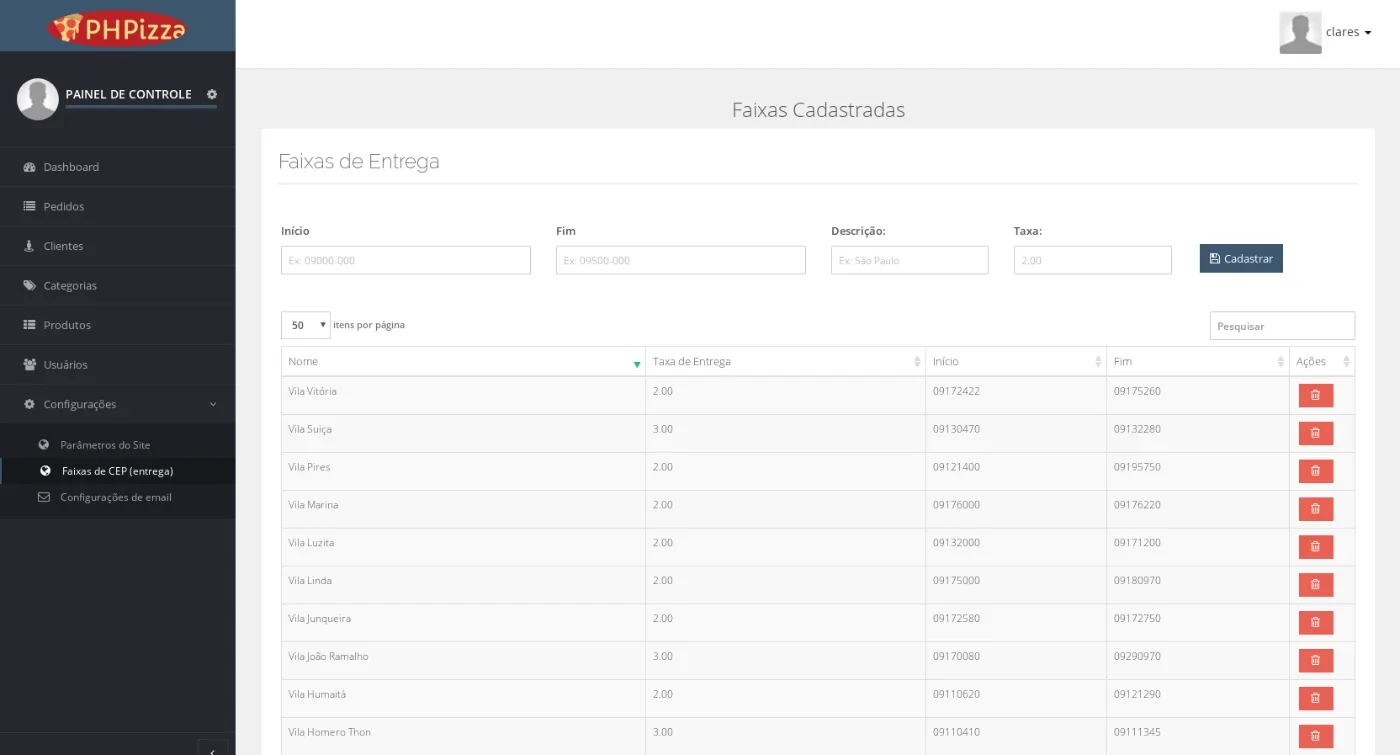Delete the Vila Homero Thon row
The height and width of the screenshot is (755, 1400).
pos(1315,736)
